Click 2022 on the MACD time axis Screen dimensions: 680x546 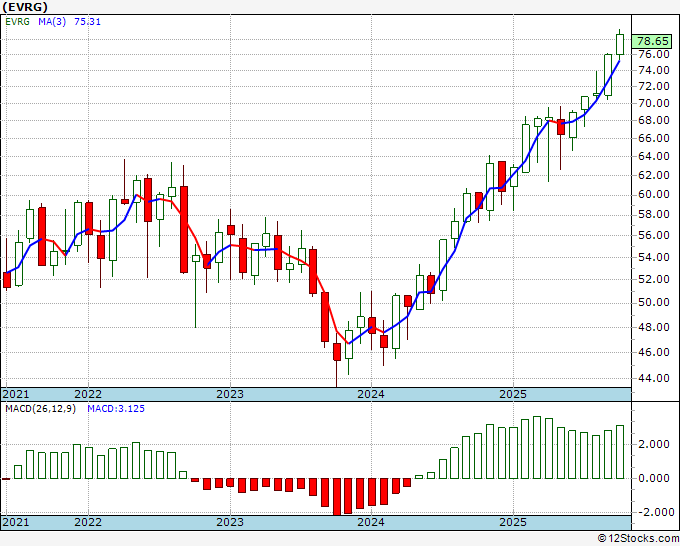click(x=88, y=522)
